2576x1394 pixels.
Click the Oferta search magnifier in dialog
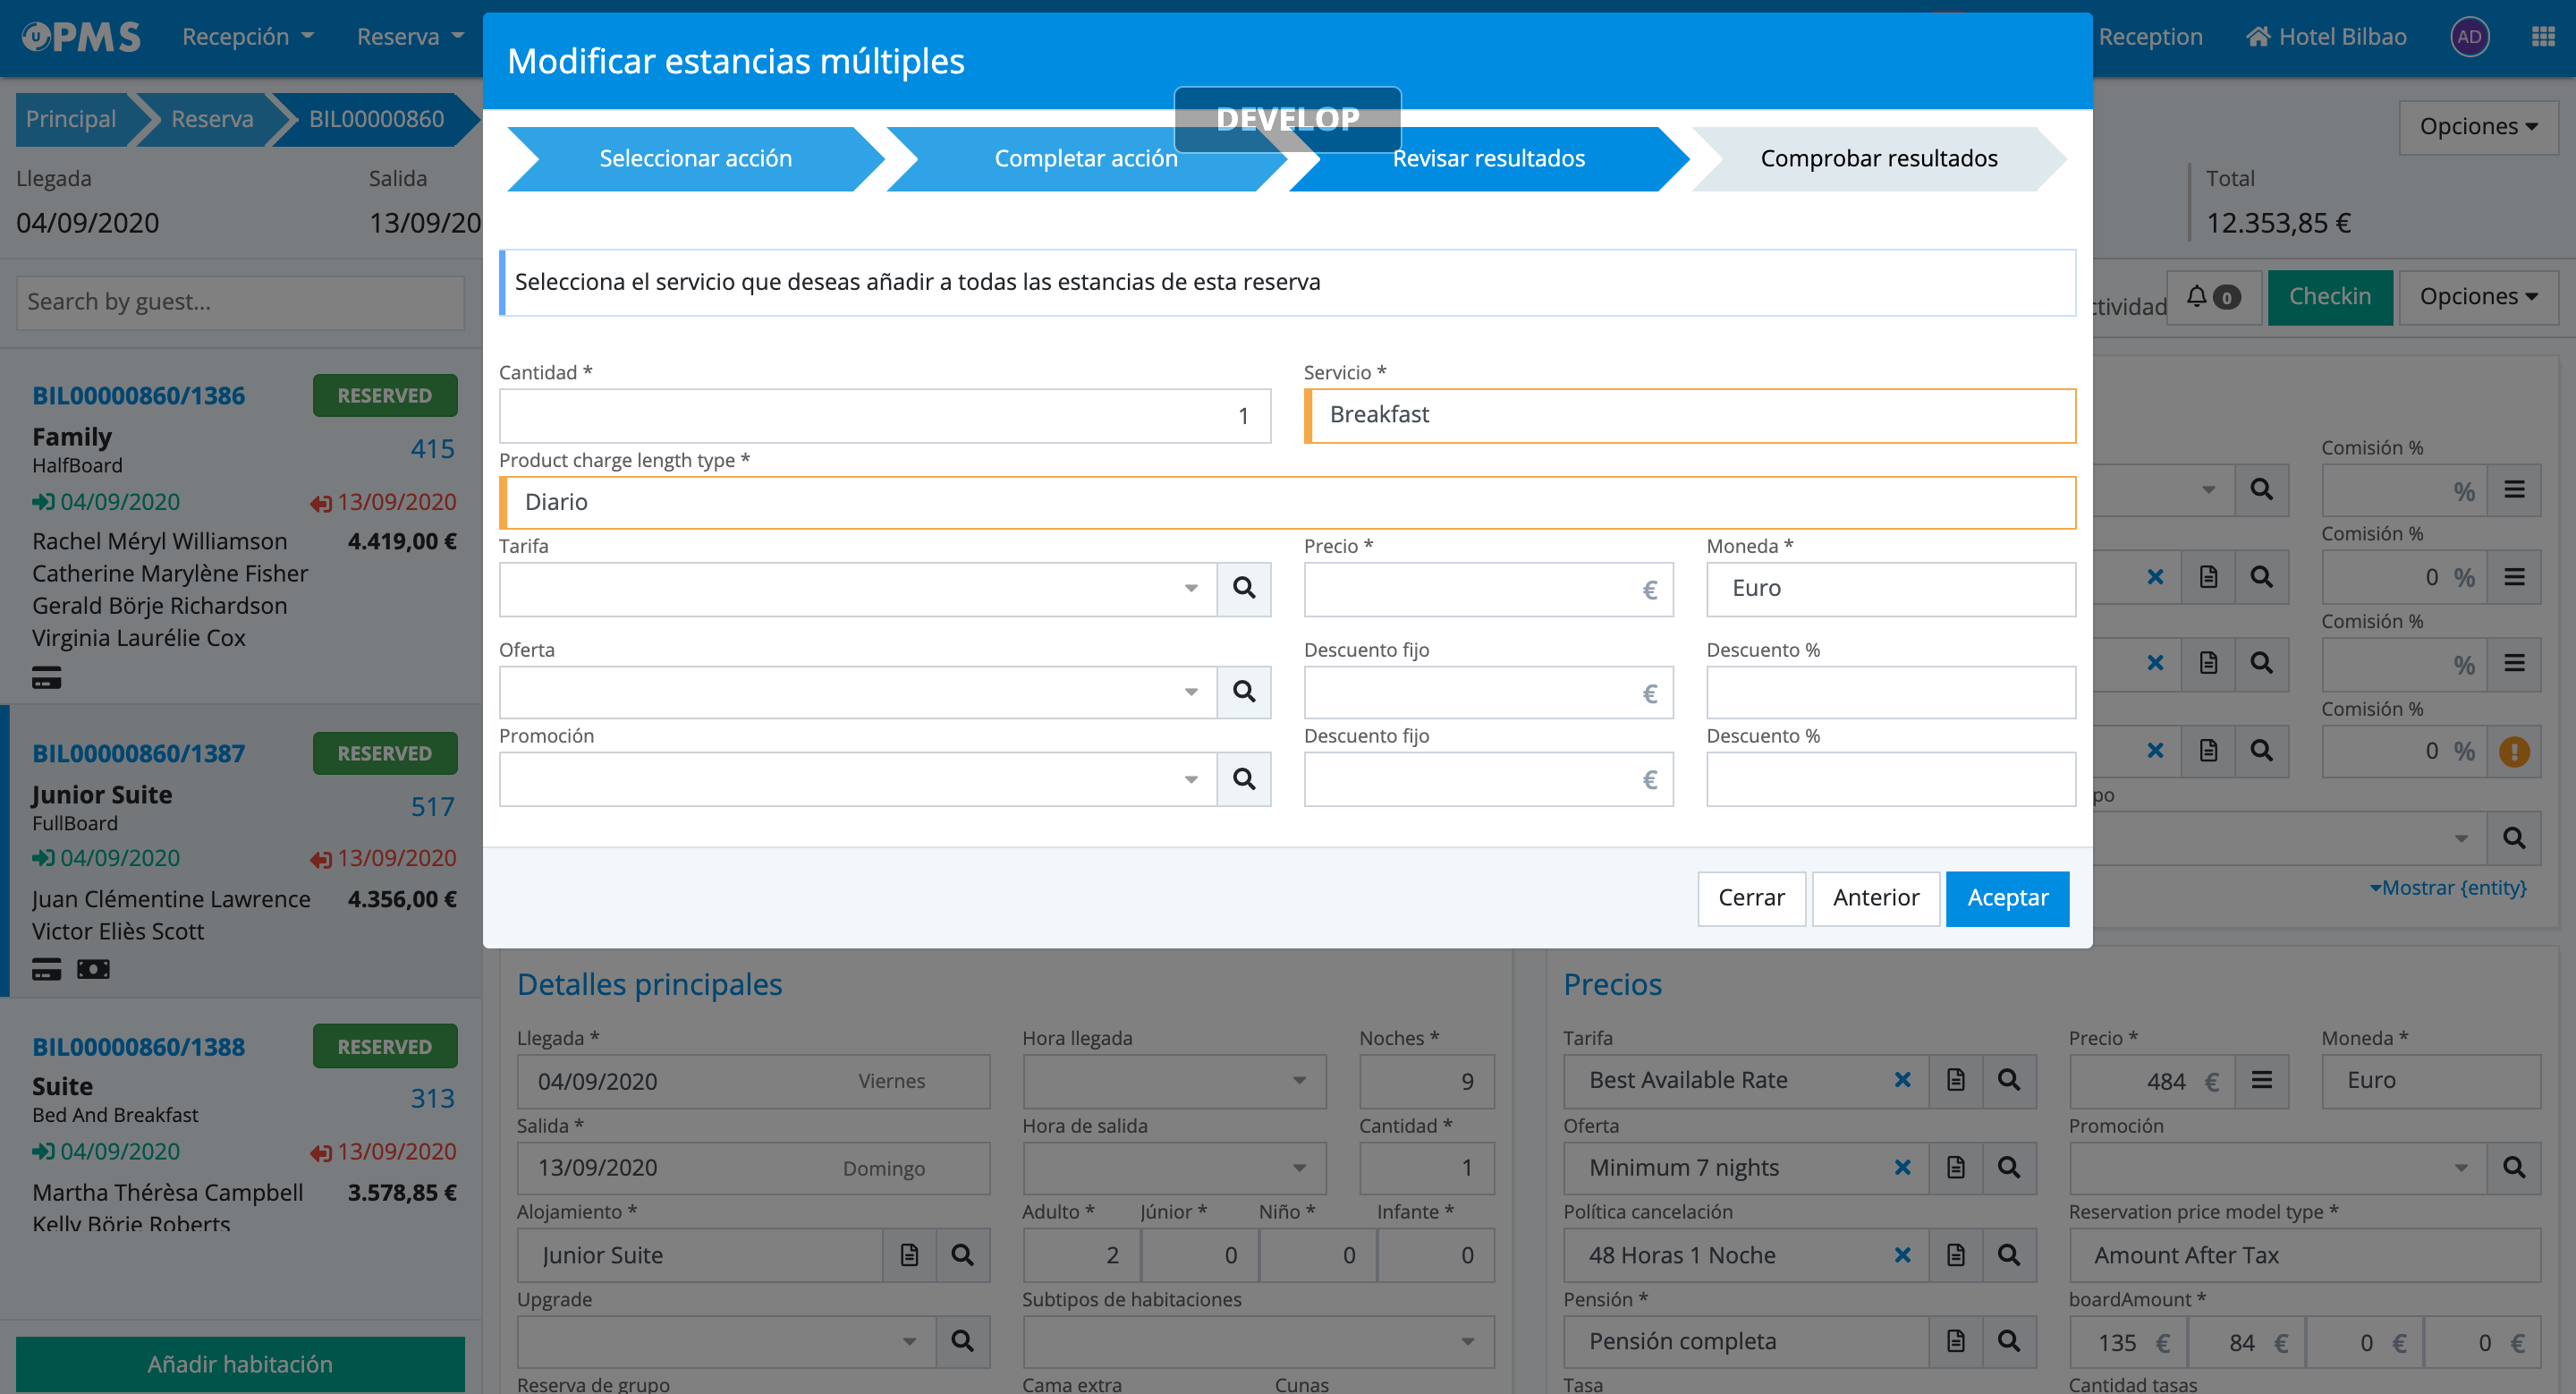[1243, 692]
